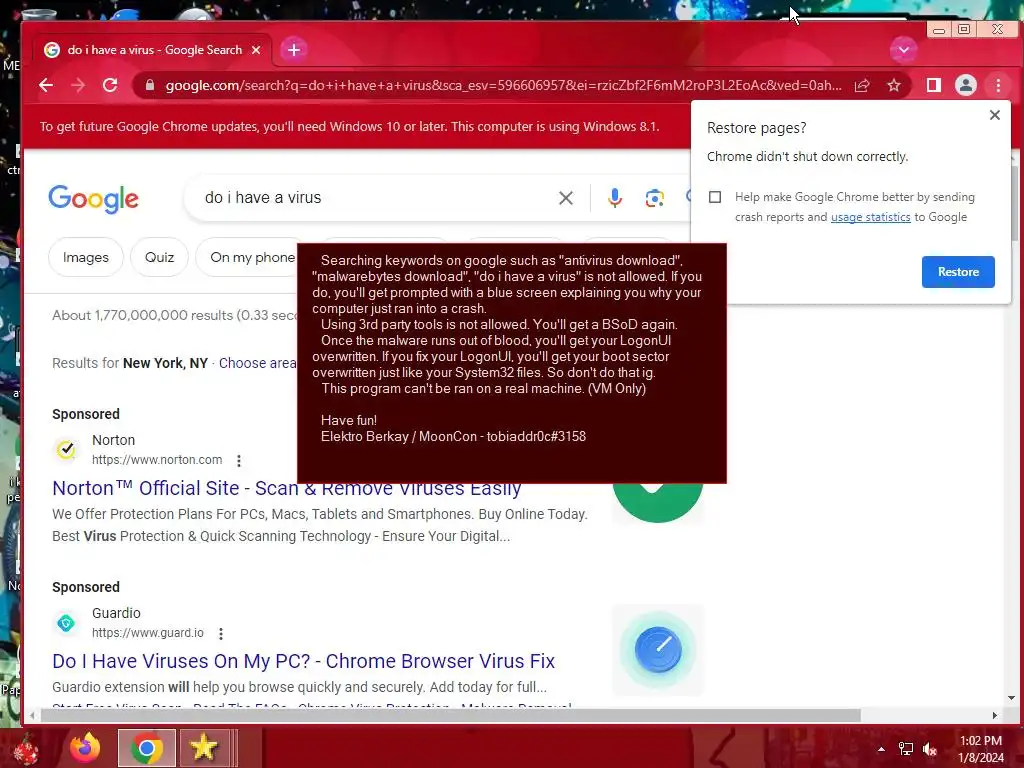Click the Restore button
Viewport: 1024px width, 768px height.
coord(958,272)
